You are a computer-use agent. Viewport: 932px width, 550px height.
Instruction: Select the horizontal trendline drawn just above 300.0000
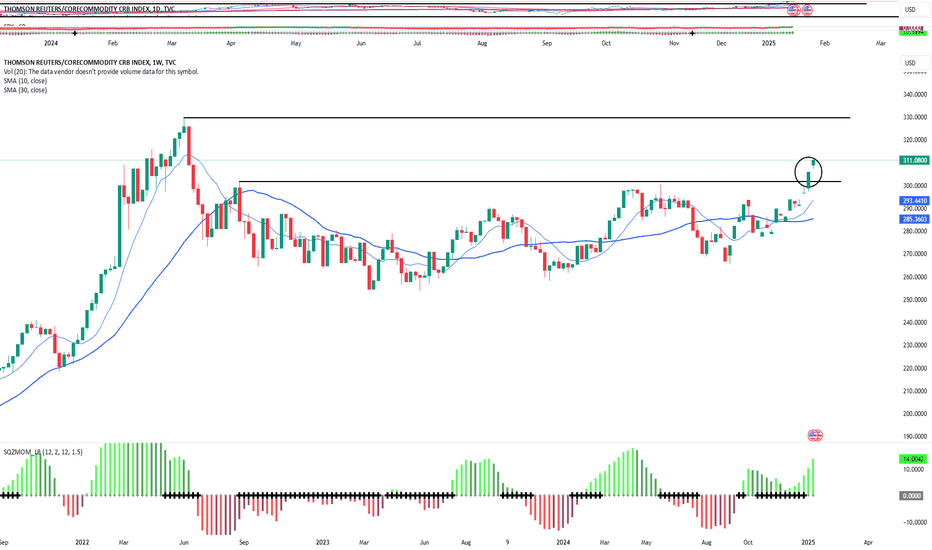coord(540,181)
